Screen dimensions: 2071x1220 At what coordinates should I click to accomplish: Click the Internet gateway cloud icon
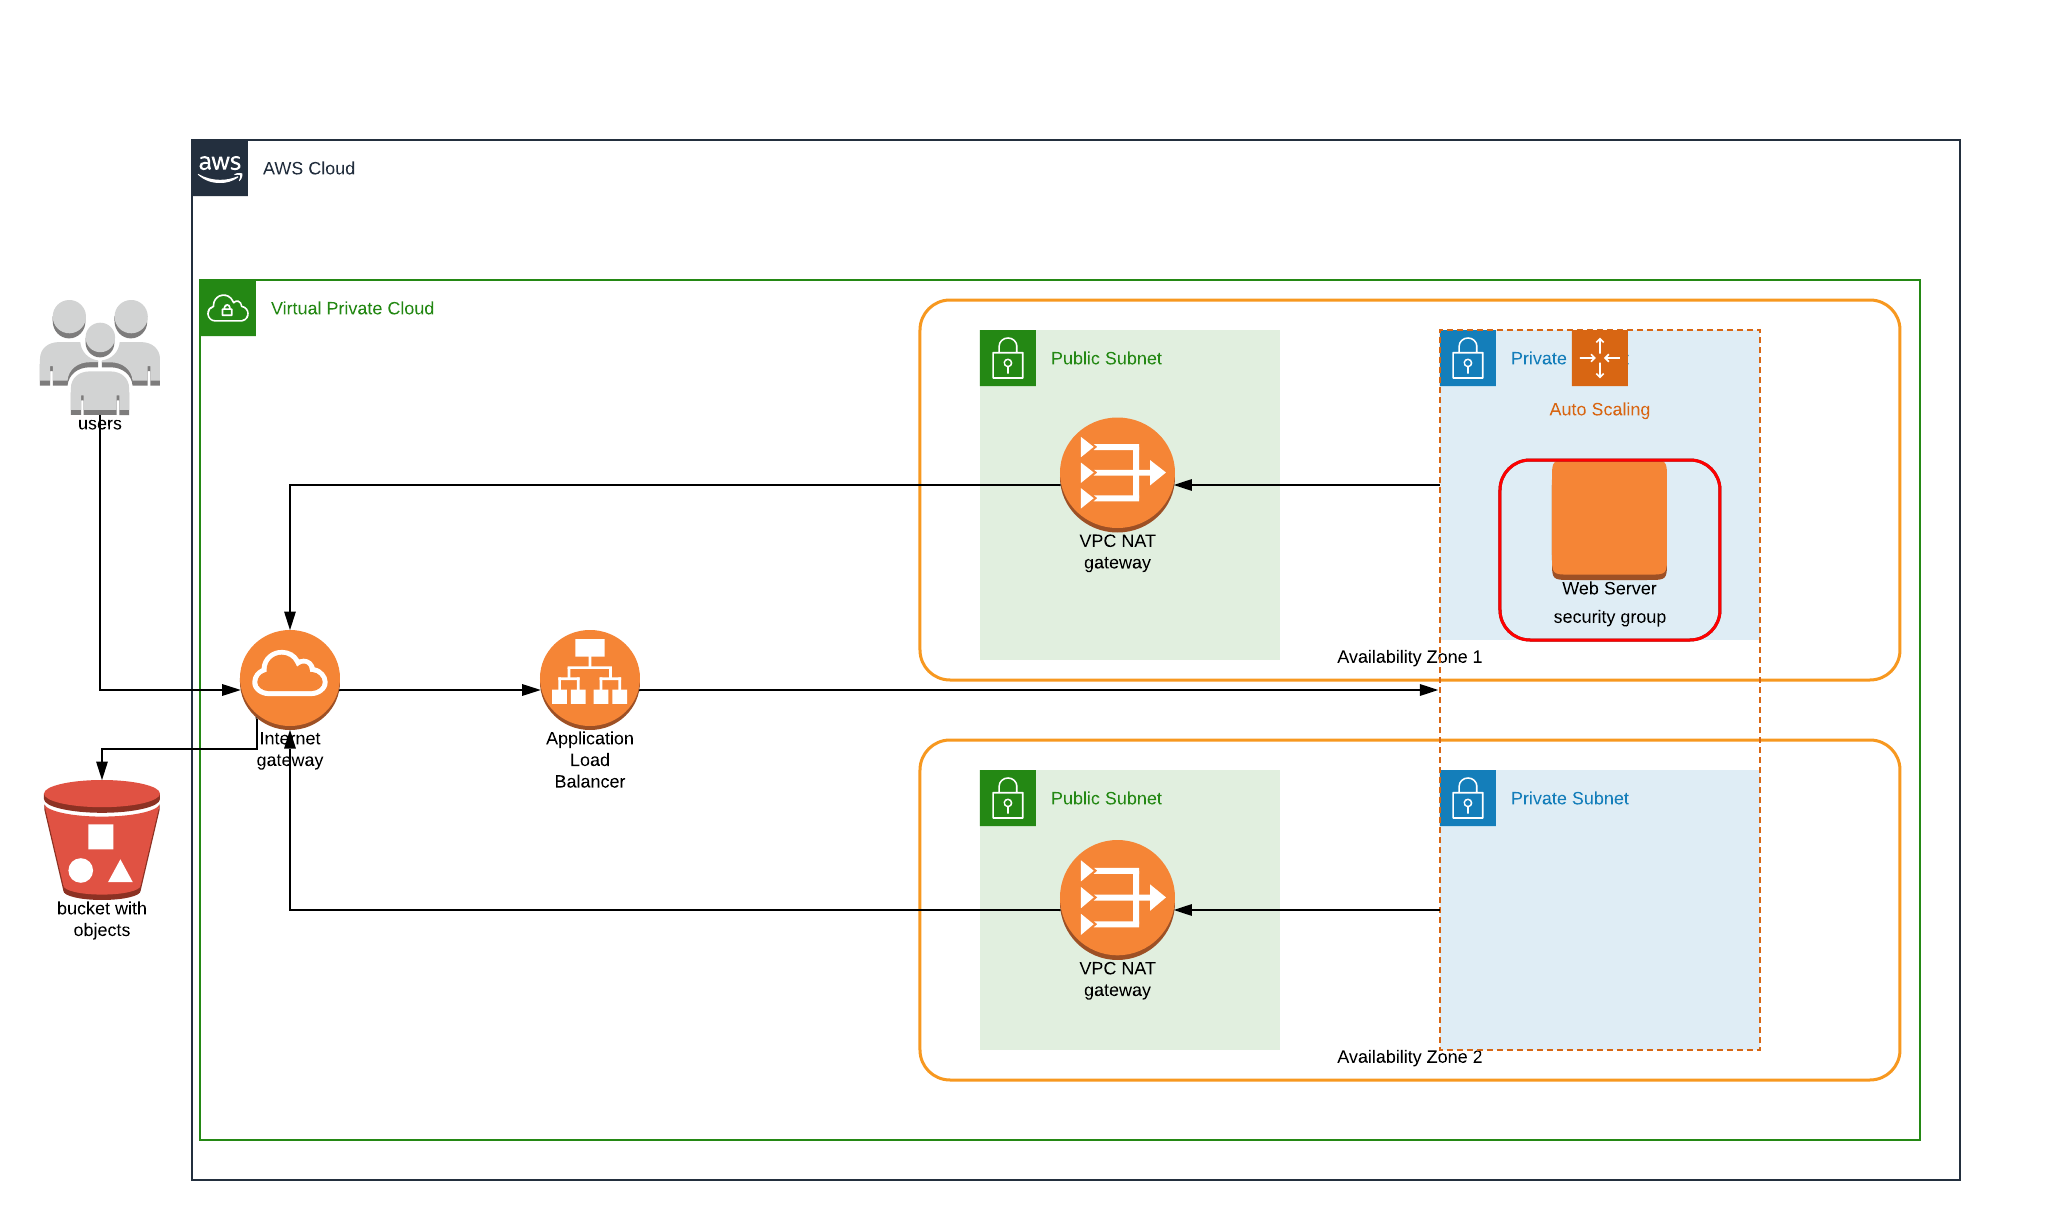290,678
